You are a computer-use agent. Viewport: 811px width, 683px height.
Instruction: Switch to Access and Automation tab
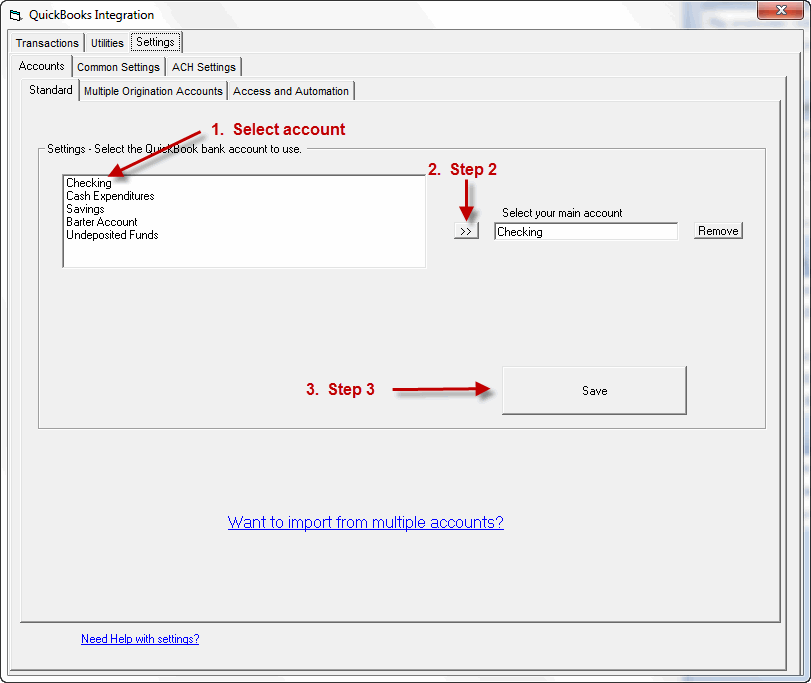291,91
